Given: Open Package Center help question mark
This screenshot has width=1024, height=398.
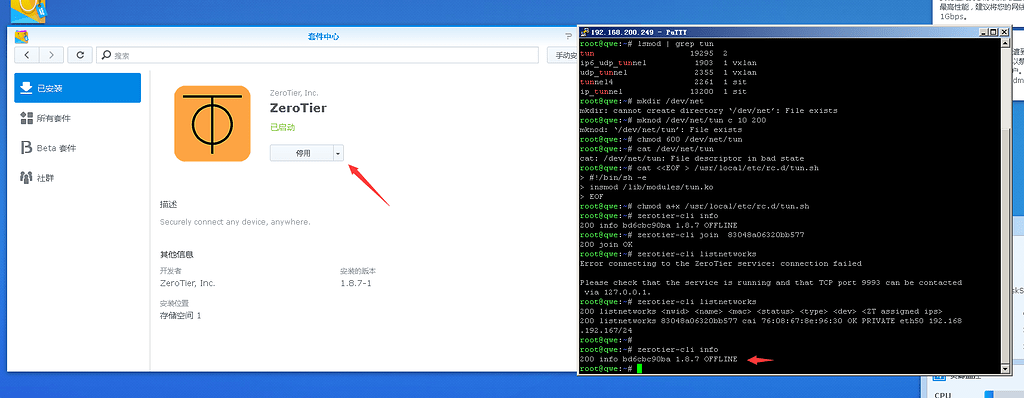Looking at the screenshot, I should [x=568, y=37].
